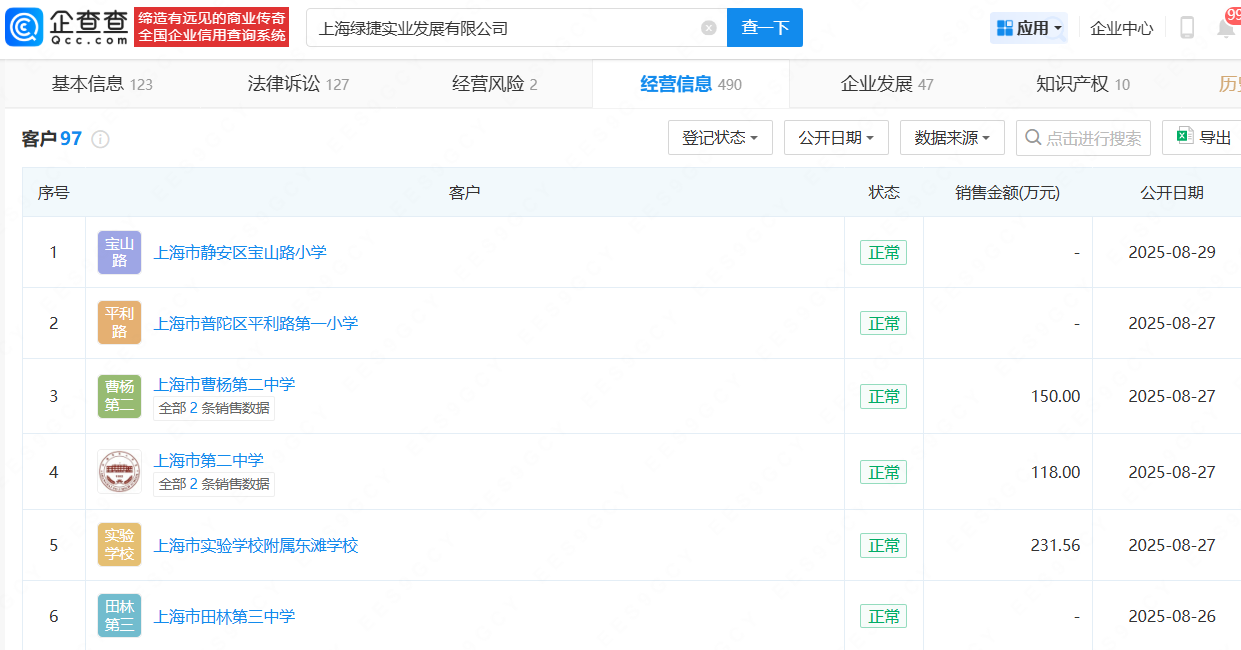The height and width of the screenshot is (650, 1241).
Task: Click the 上海市第二中学 school emblem thumbnail
Action: pos(119,471)
